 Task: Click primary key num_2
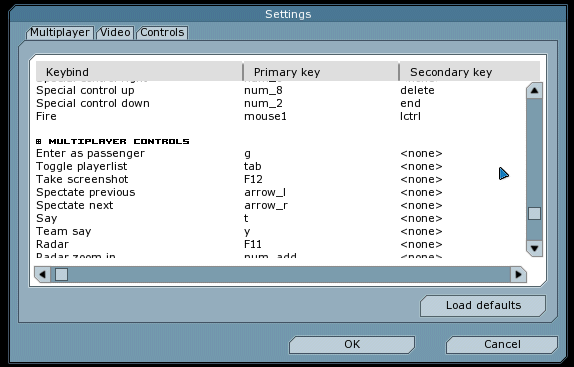pyautogui.click(x=264, y=103)
